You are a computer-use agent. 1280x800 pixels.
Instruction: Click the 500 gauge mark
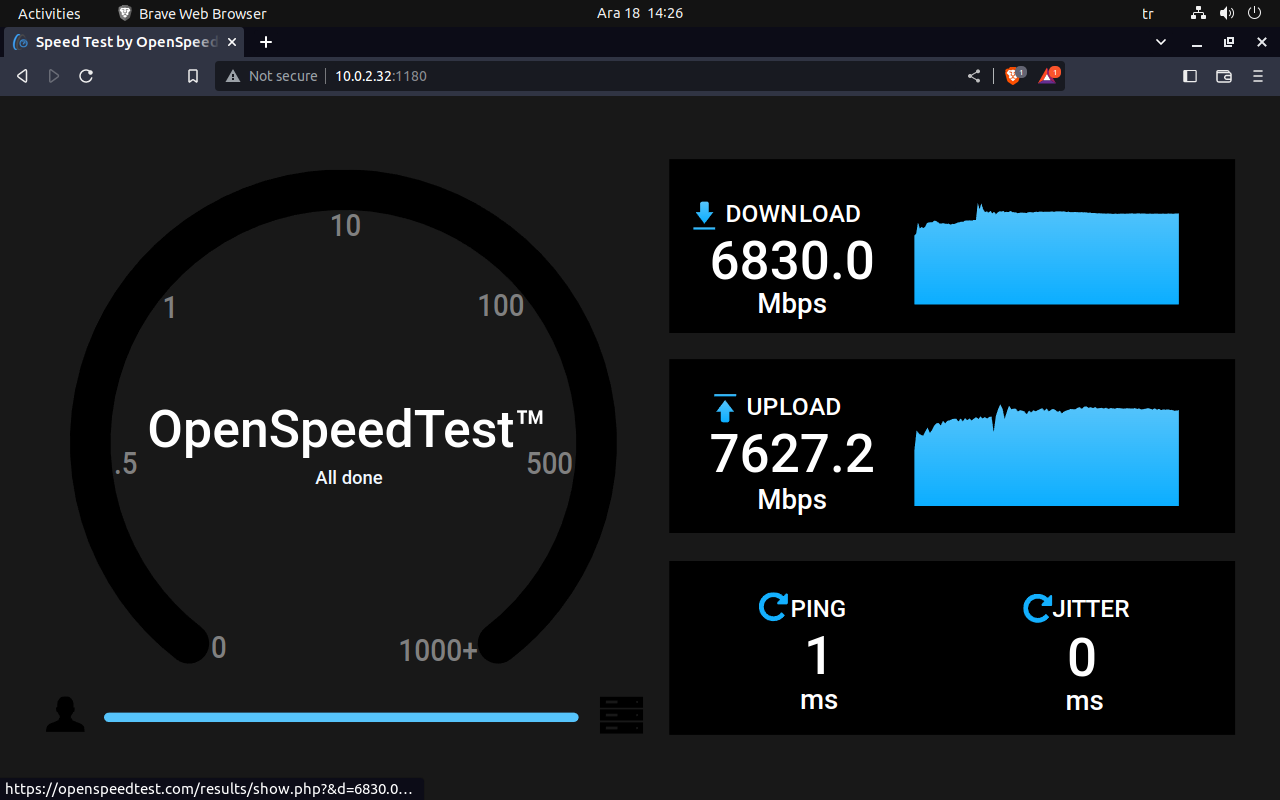[550, 463]
